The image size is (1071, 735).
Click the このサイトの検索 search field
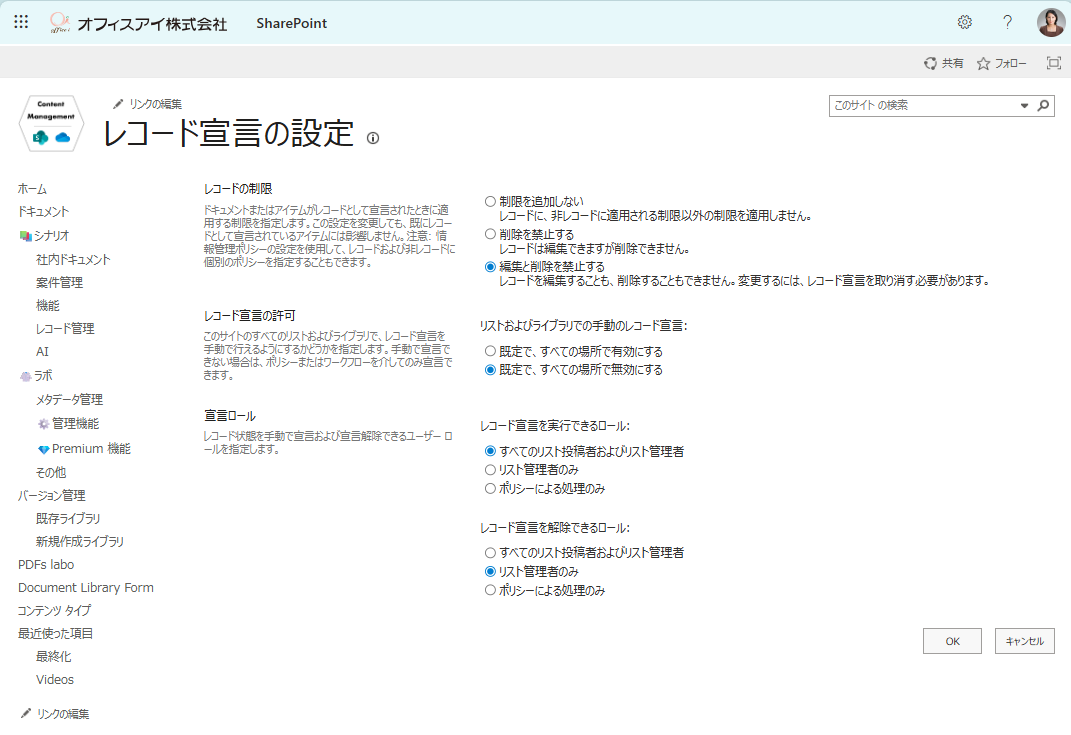(x=922, y=105)
